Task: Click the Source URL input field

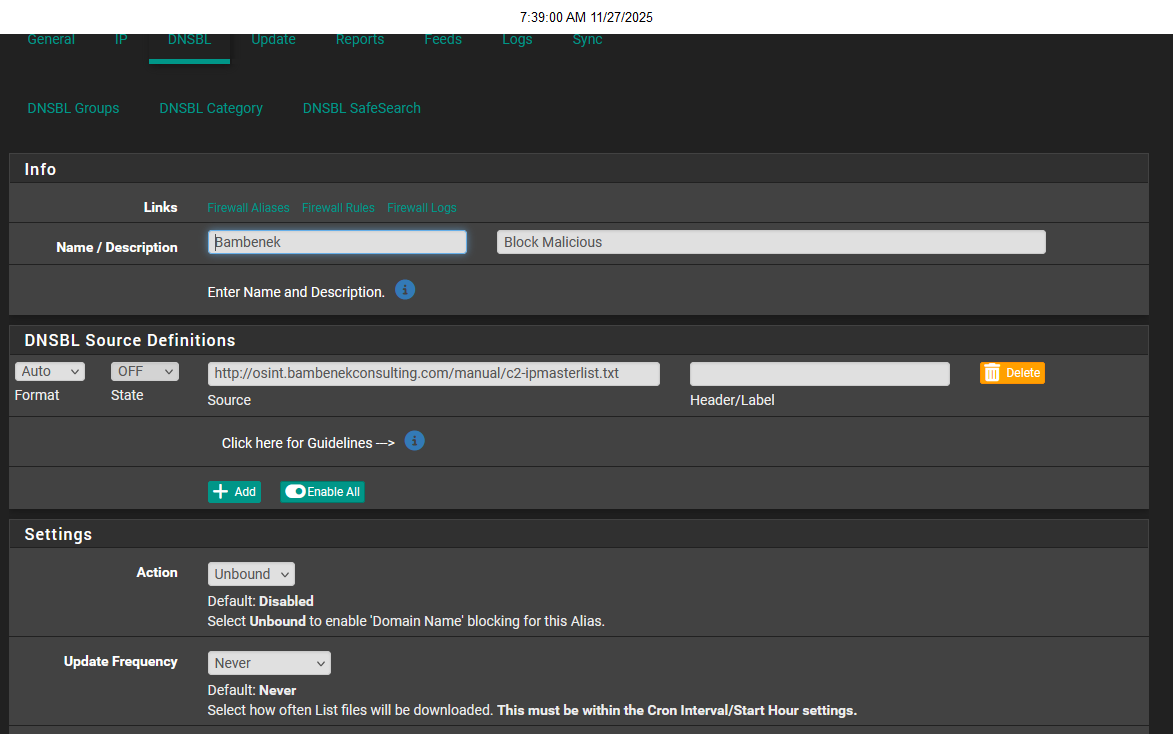Action: click(434, 374)
